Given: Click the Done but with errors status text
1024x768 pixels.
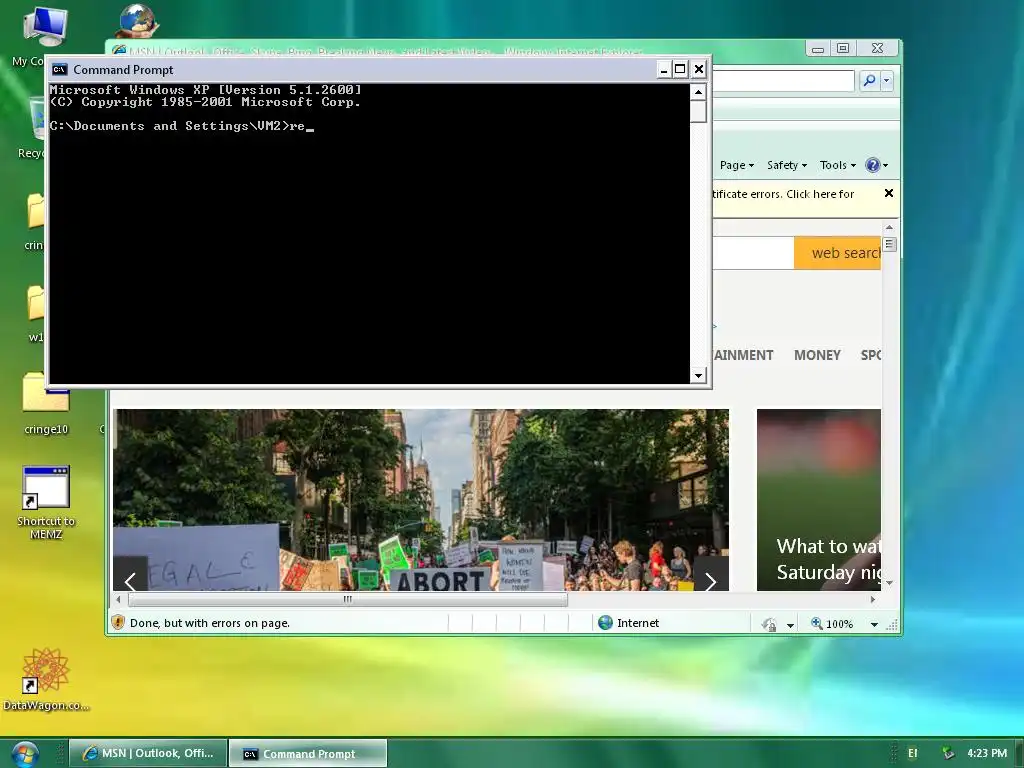Looking at the screenshot, I should (x=210, y=623).
